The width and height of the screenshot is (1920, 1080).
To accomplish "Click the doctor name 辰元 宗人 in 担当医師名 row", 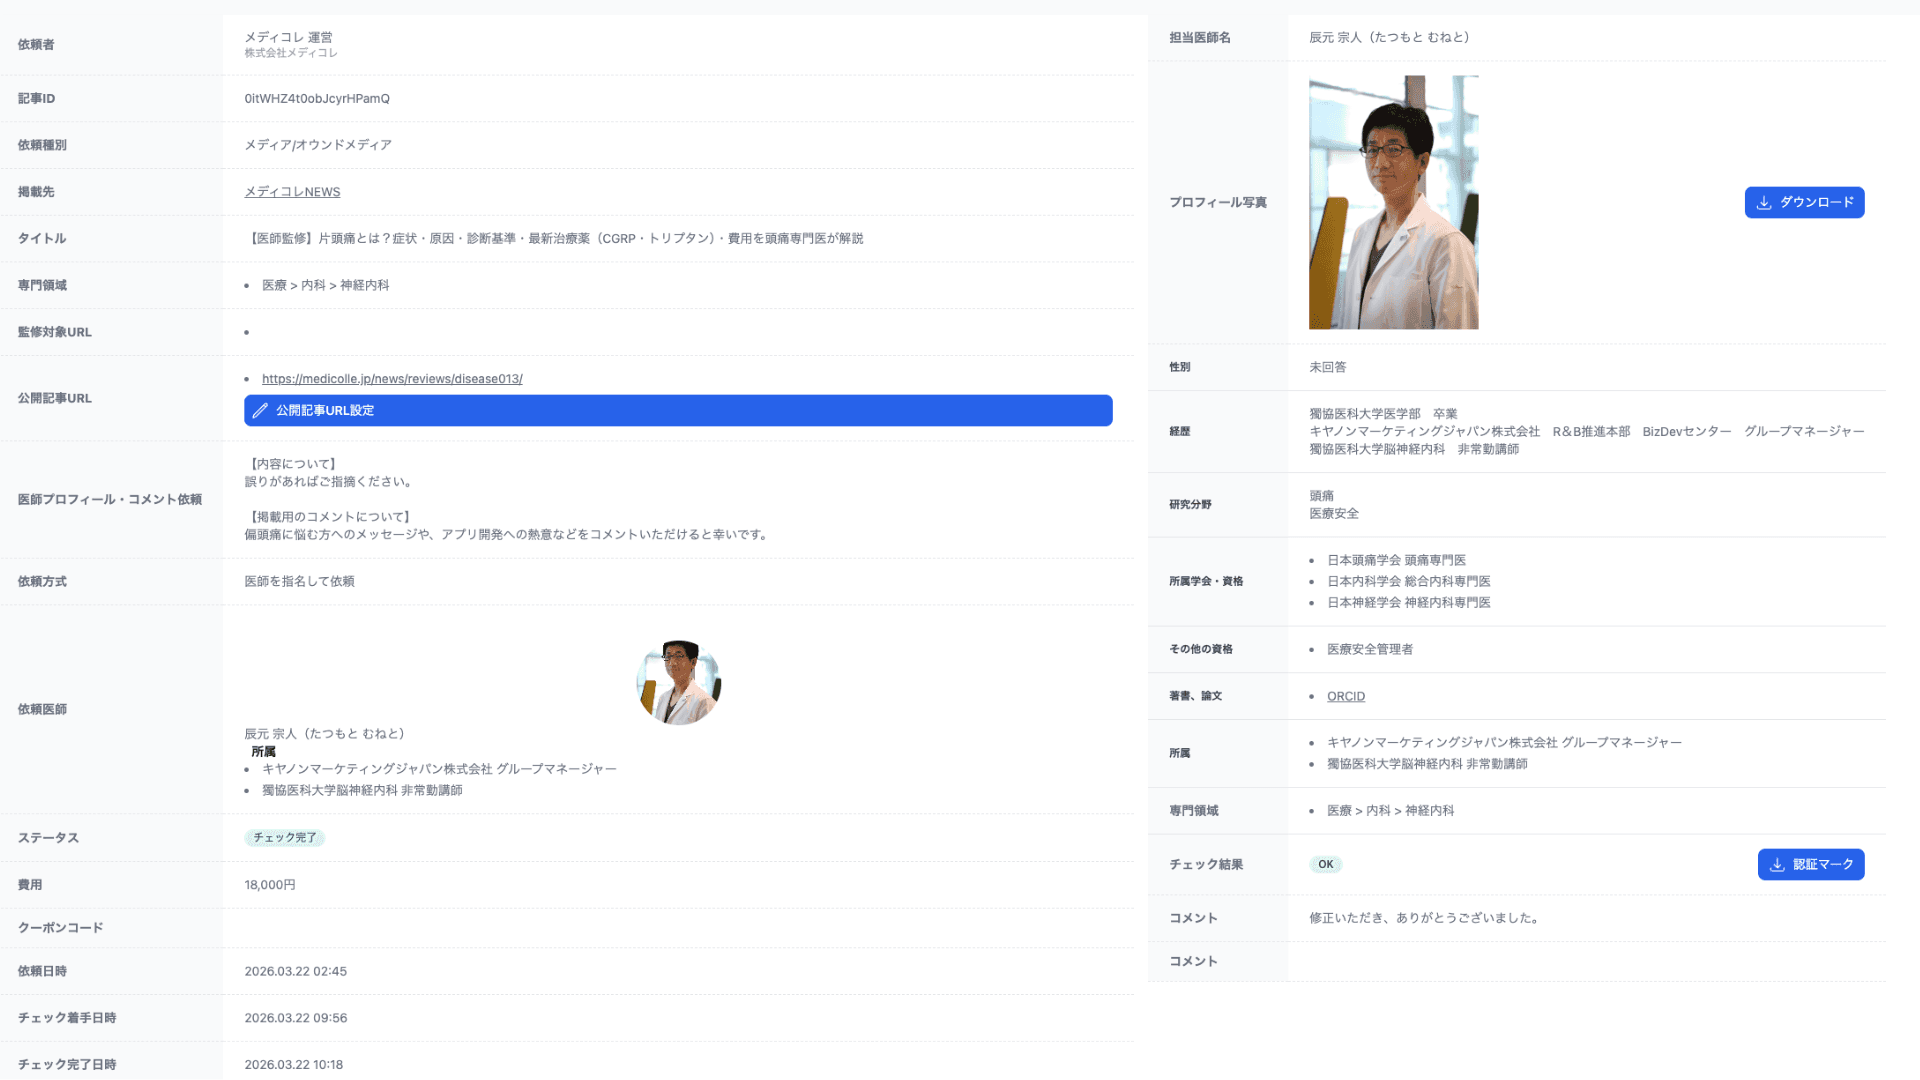I will pos(1390,37).
